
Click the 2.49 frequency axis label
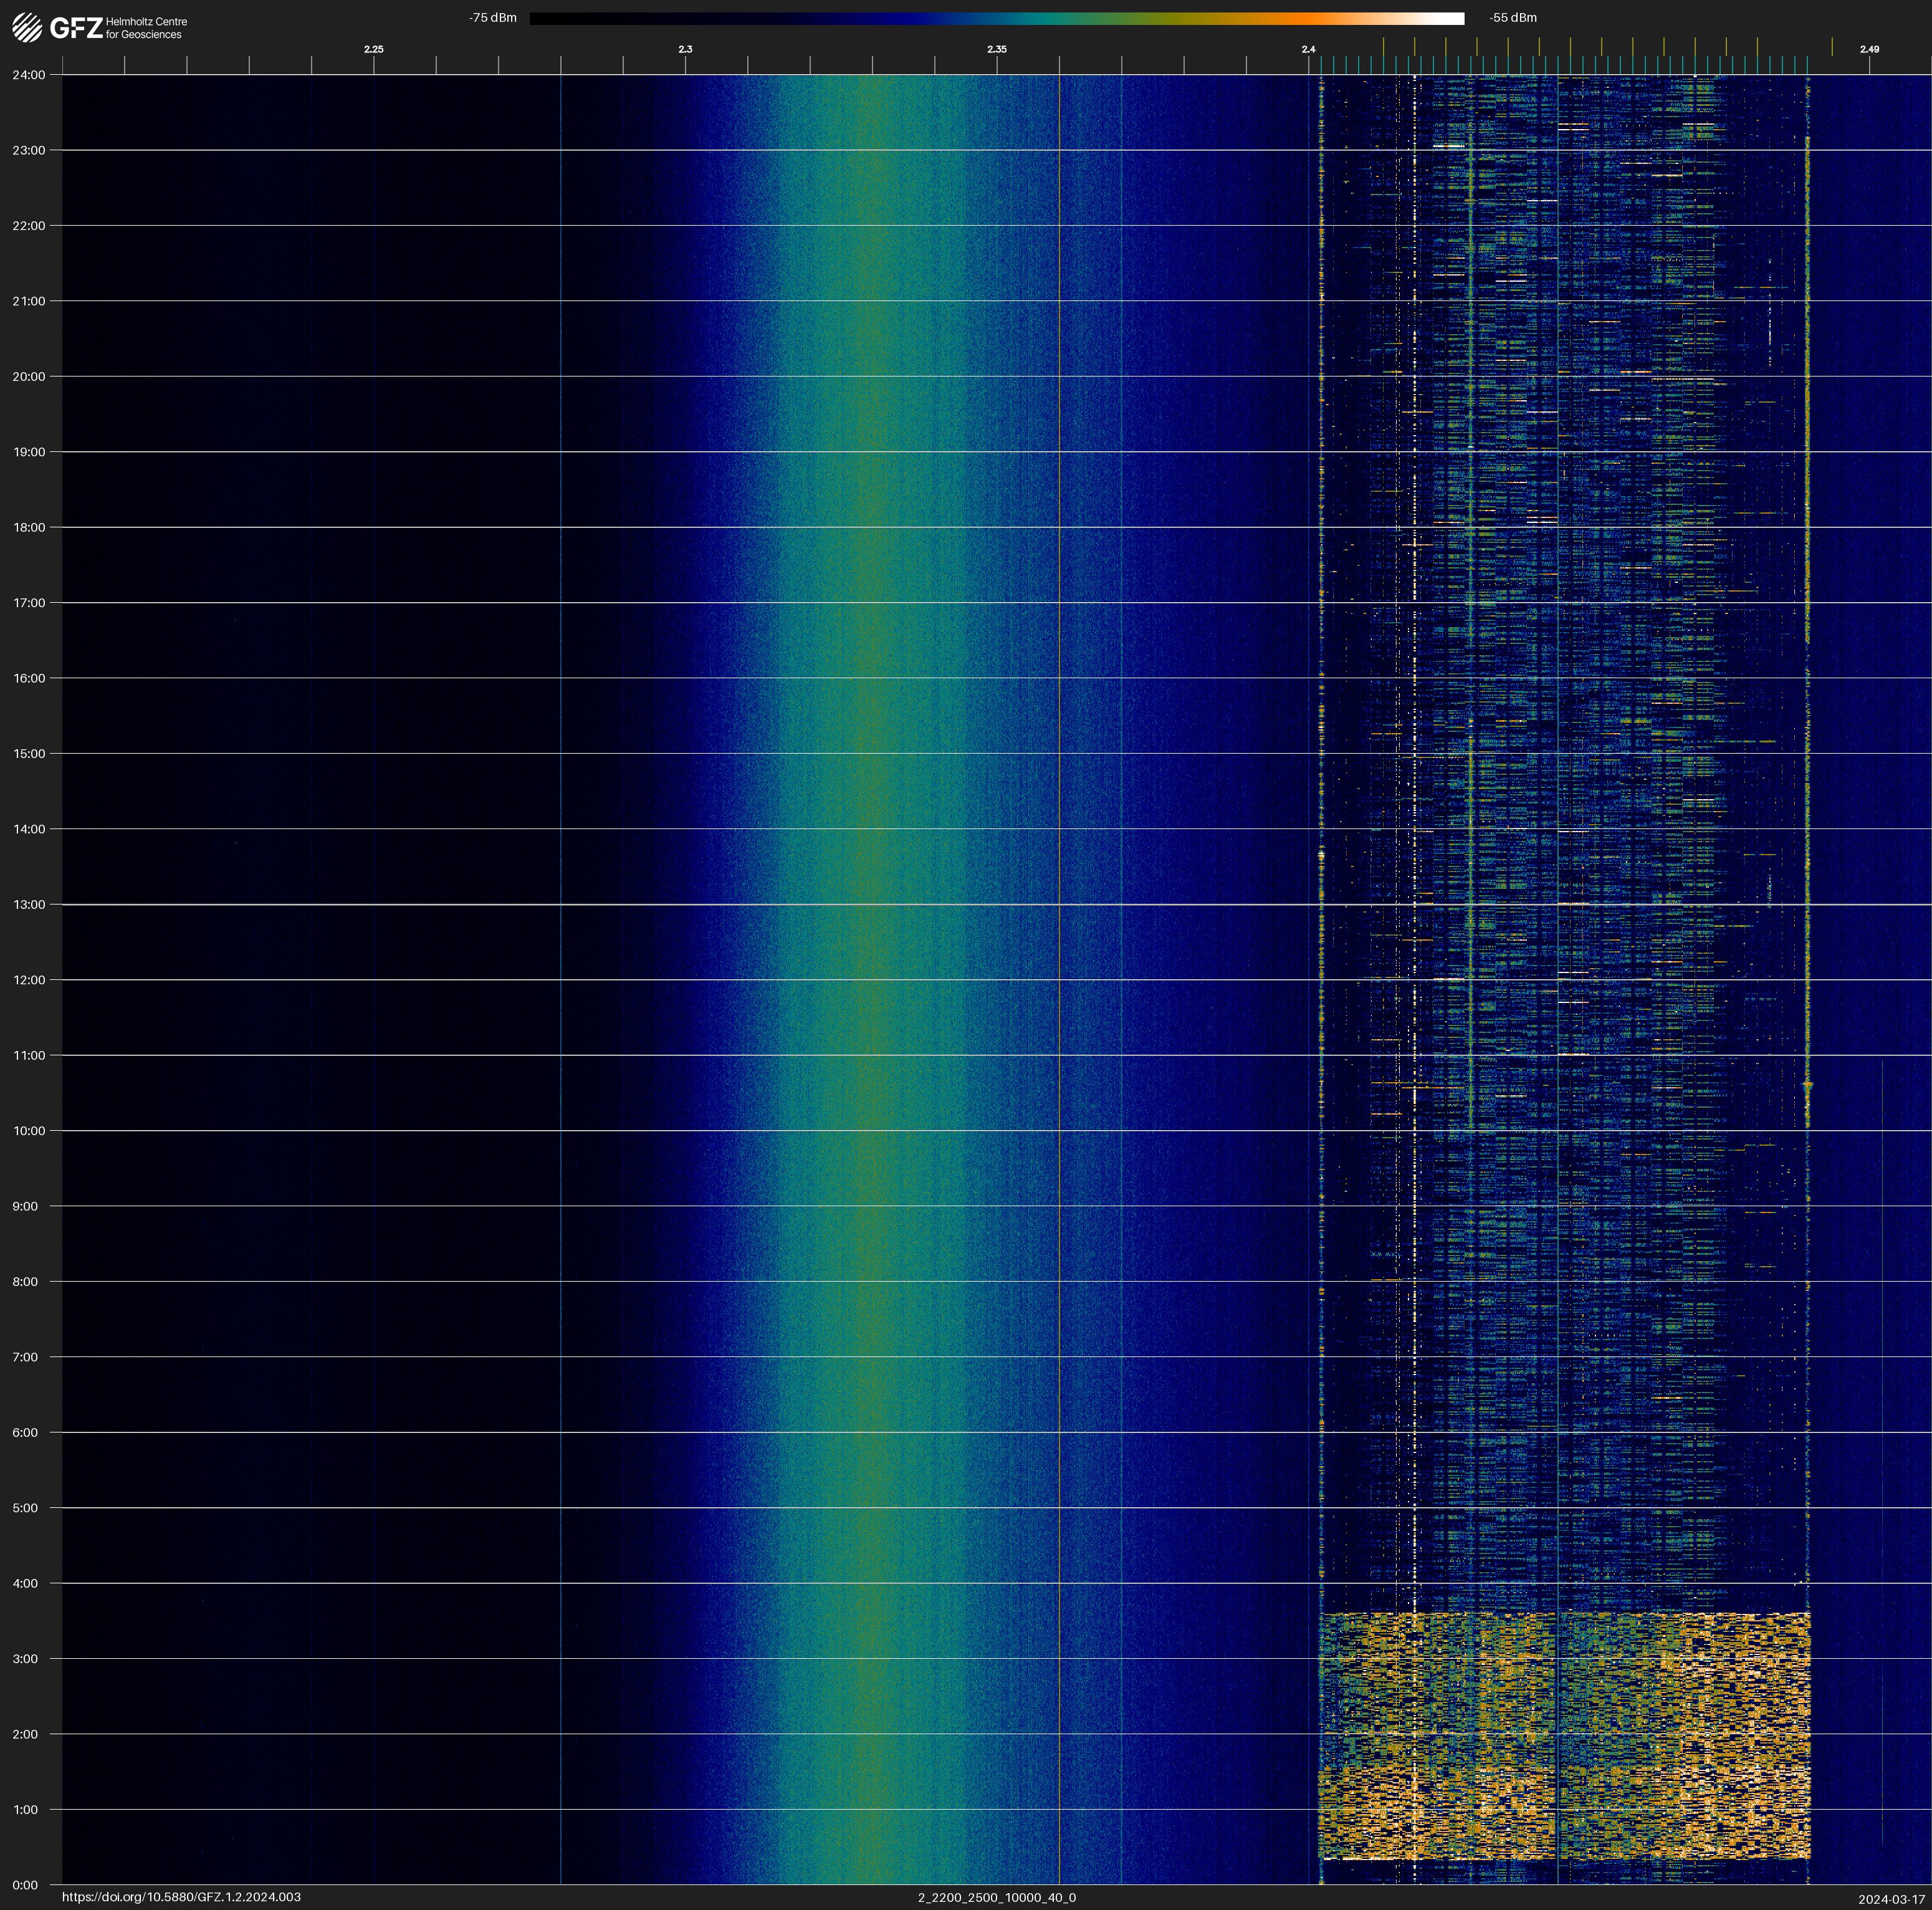click(x=1868, y=49)
